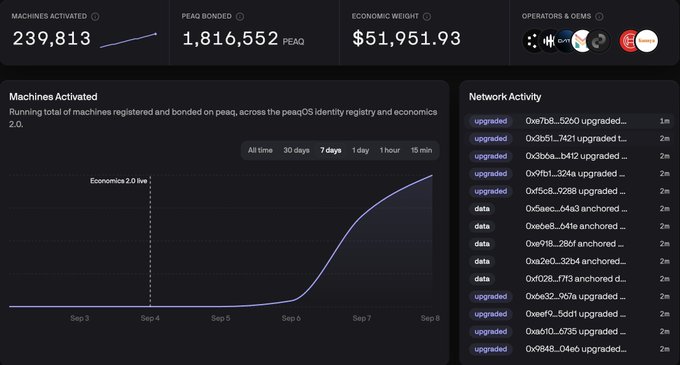This screenshot has width=680, height=365.
Task: Click the four-dots operator logo
Action: click(x=532, y=41)
